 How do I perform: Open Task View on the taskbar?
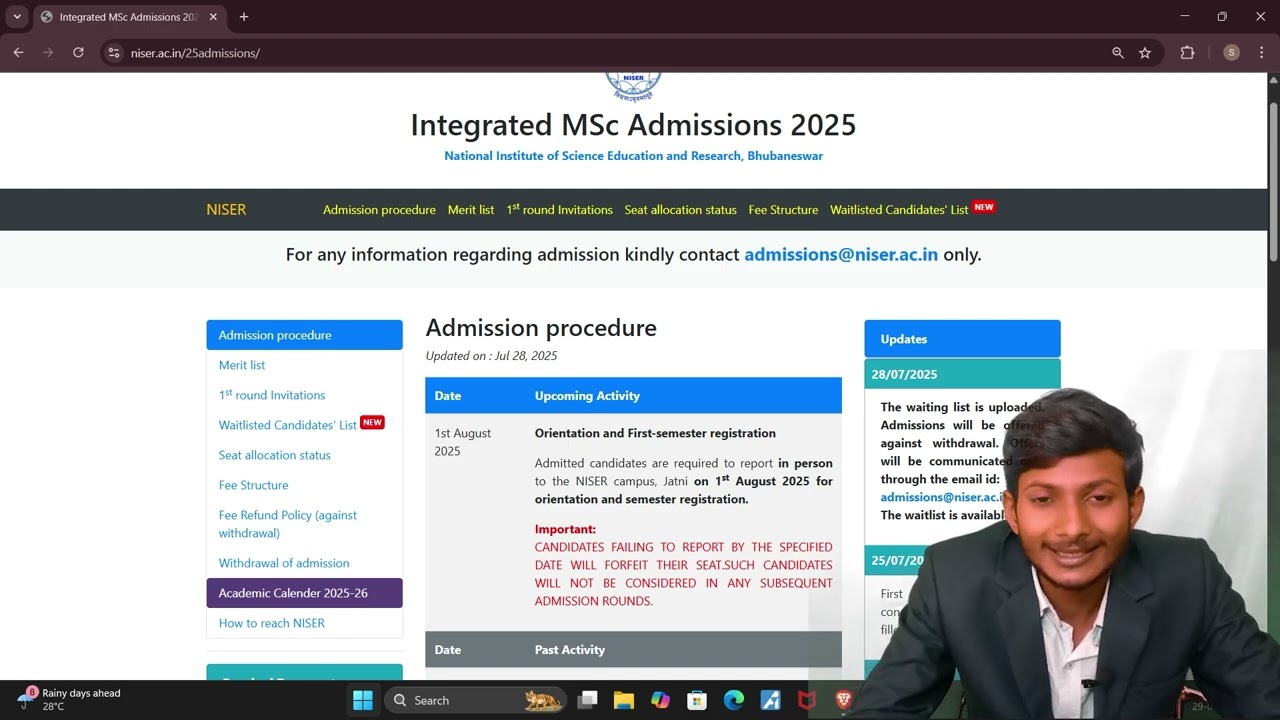pyautogui.click(x=588, y=700)
